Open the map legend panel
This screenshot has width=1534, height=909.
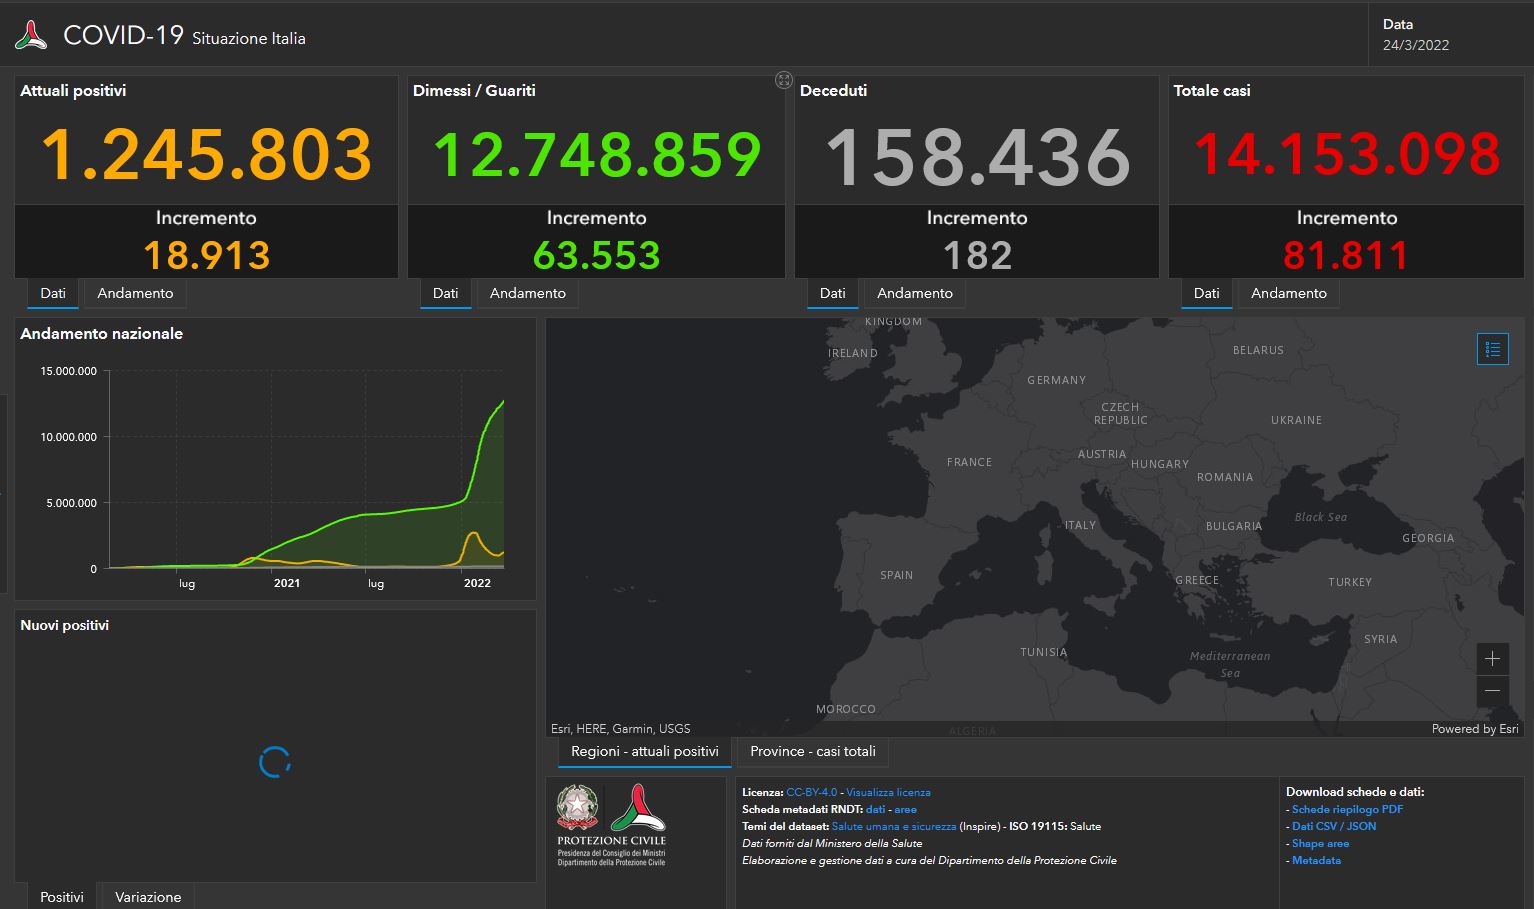click(x=1492, y=349)
